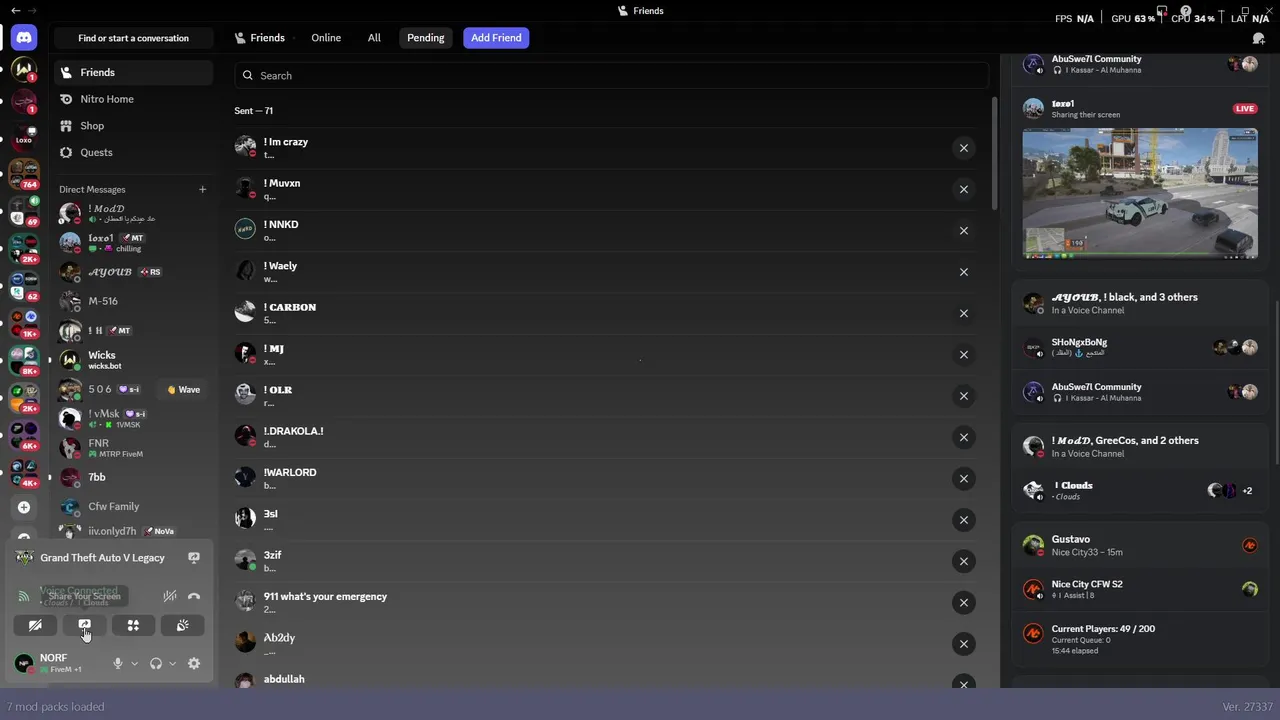1280x720 pixels.
Task: Open DM with 7bb
Action: (x=133, y=477)
